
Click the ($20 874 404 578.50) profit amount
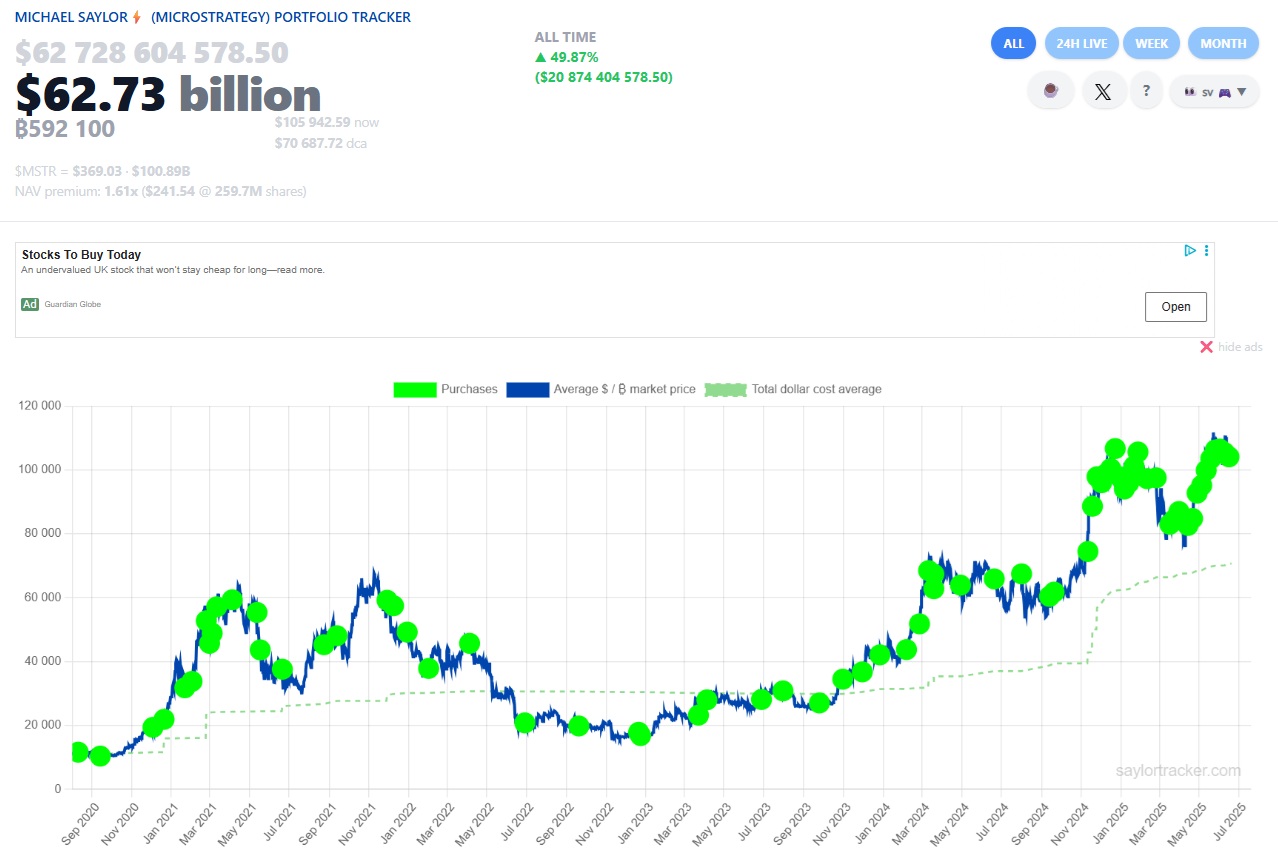[x=603, y=77]
